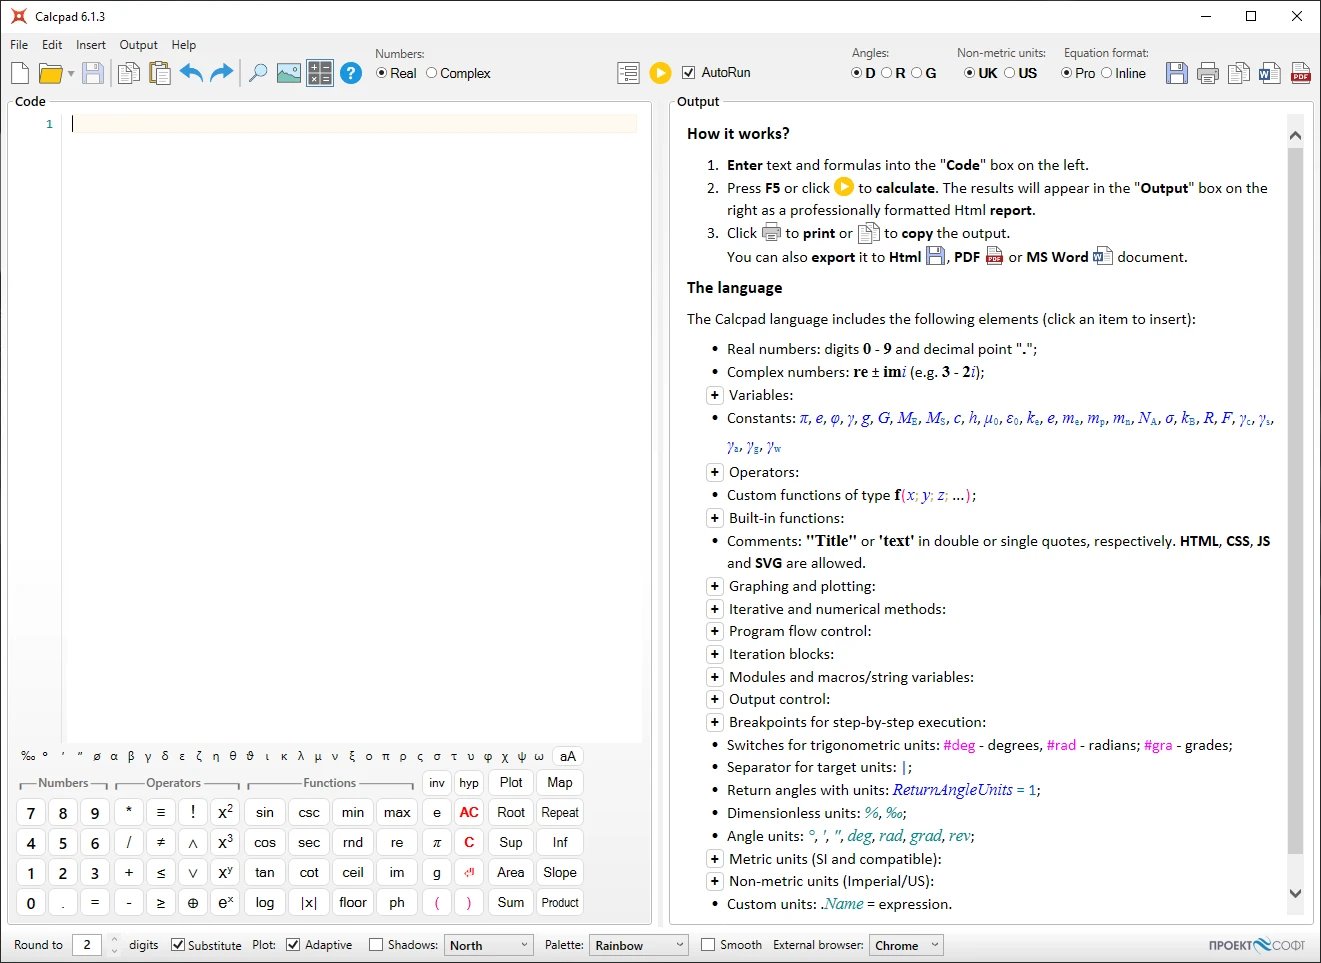1321x963 pixels.
Task: Expand the Built-in functions section
Action: click(x=715, y=518)
